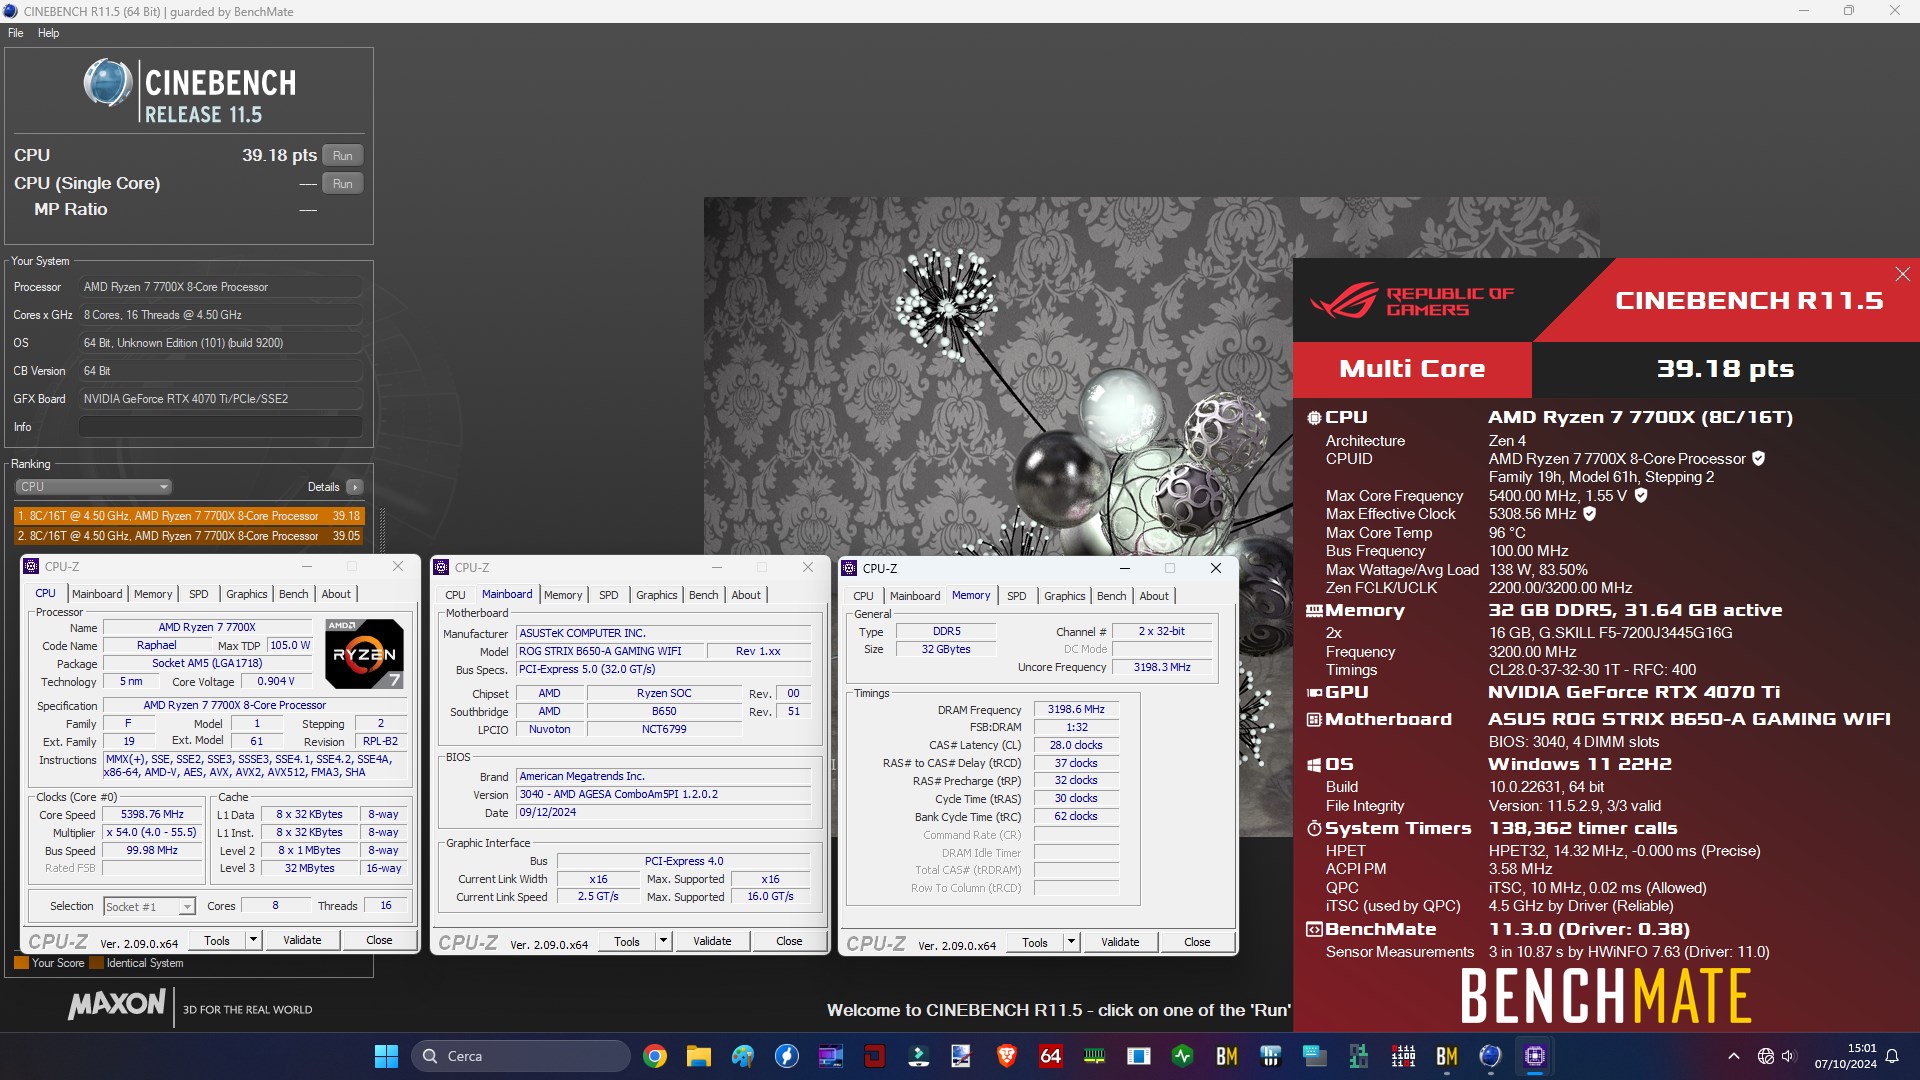The width and height of the screenshot is (1920, 1080).
Task: Select SPD tab in Mainboard CPU-Z window
Action: tap(608, 595)
